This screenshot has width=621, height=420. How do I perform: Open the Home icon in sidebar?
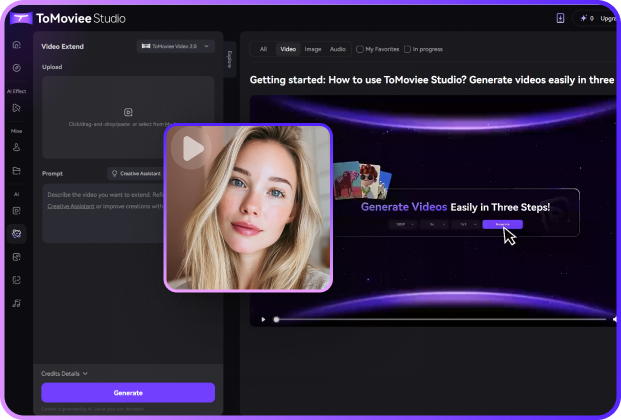(x=17, y=45)
